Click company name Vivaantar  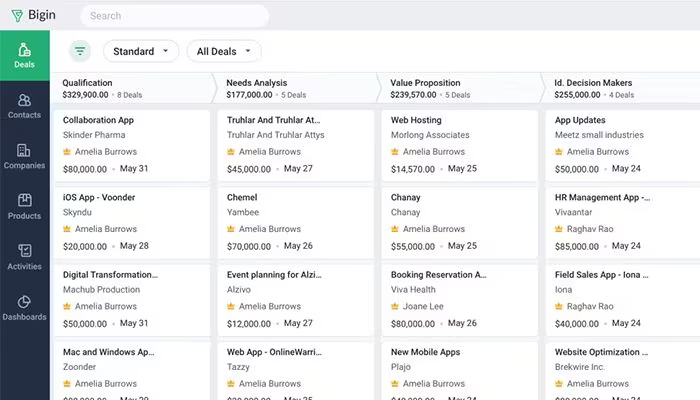pyautogui.click(x=573, y=212)
